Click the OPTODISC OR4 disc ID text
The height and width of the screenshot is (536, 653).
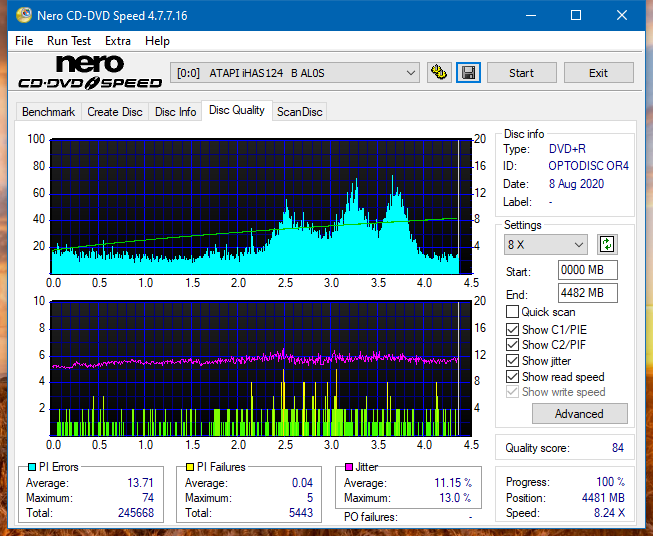(588, 166)
